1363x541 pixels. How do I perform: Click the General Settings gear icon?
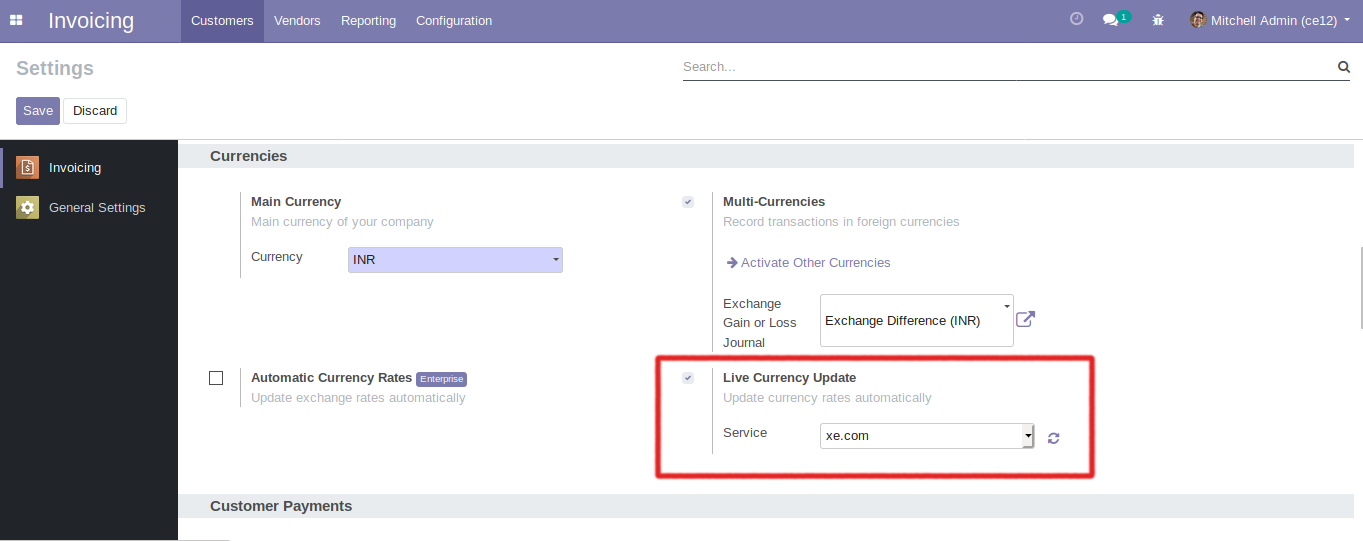tap(27, 208)
